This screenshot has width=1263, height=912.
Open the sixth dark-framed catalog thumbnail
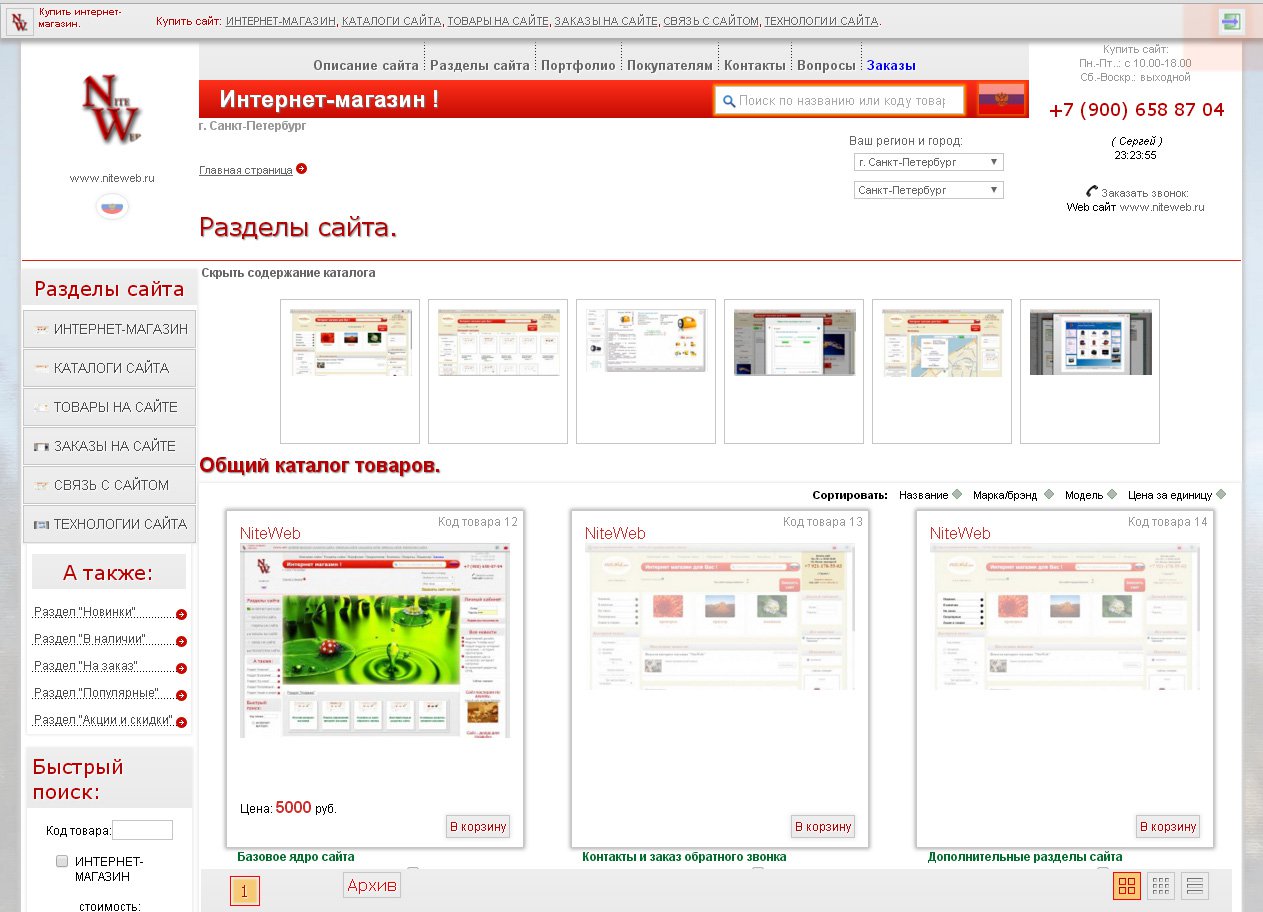[1090, 371]
